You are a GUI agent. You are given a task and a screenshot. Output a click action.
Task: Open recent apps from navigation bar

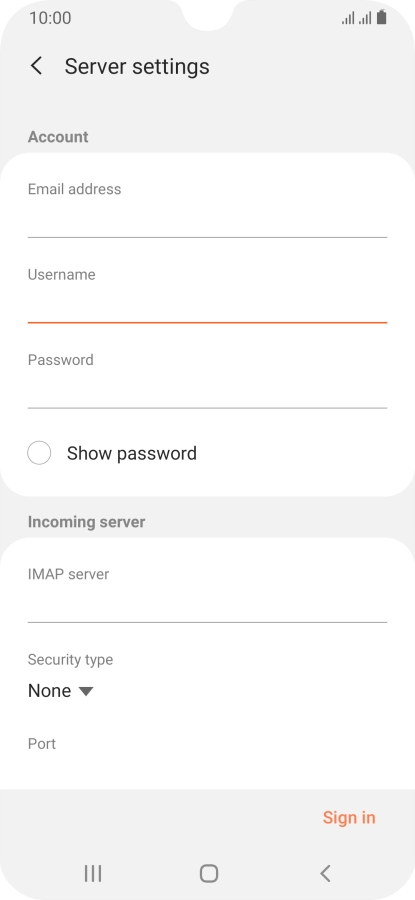coord(93,873)
